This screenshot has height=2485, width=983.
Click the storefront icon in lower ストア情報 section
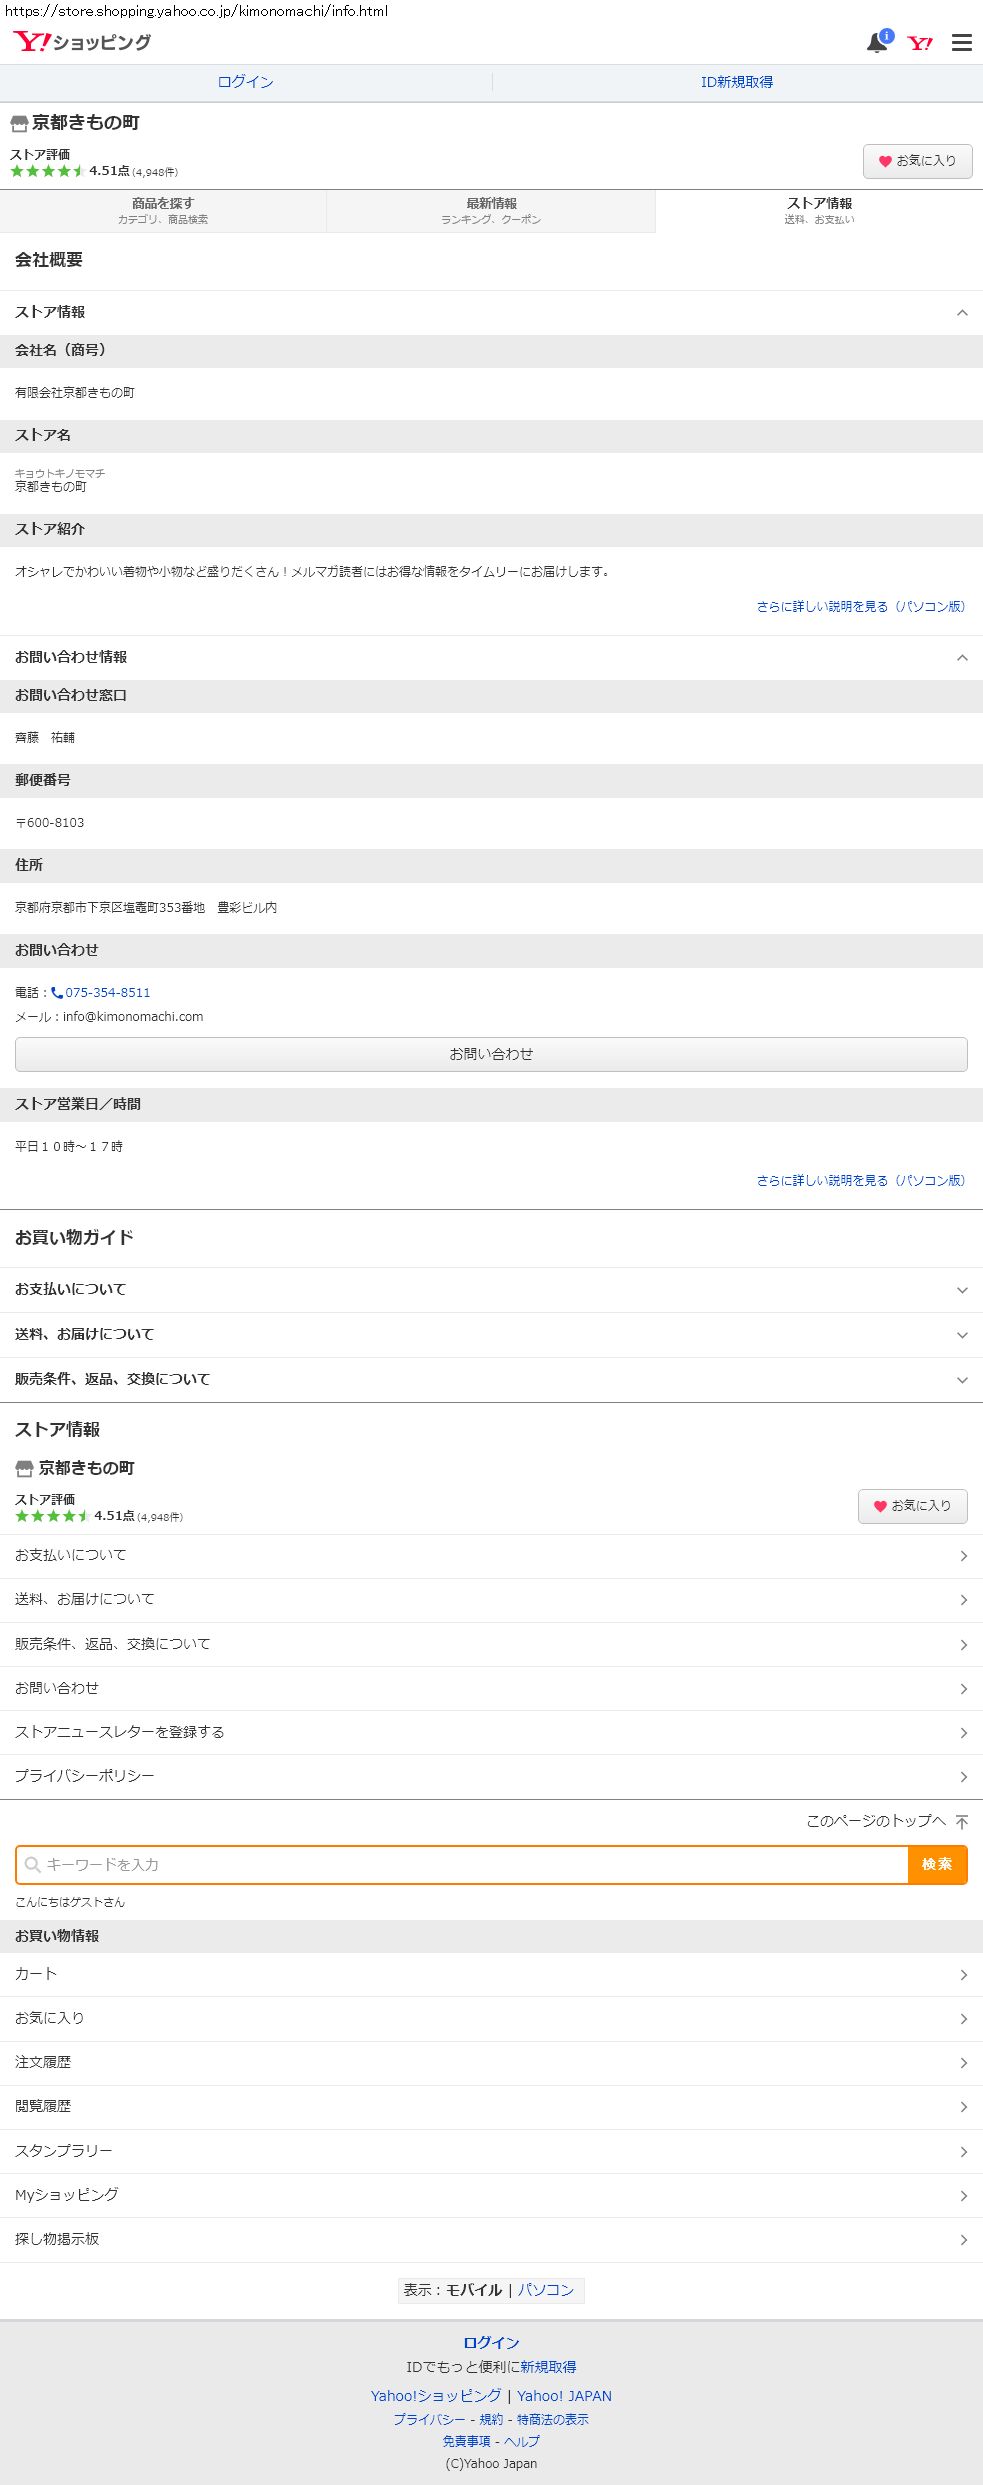tap(24, 1469)
